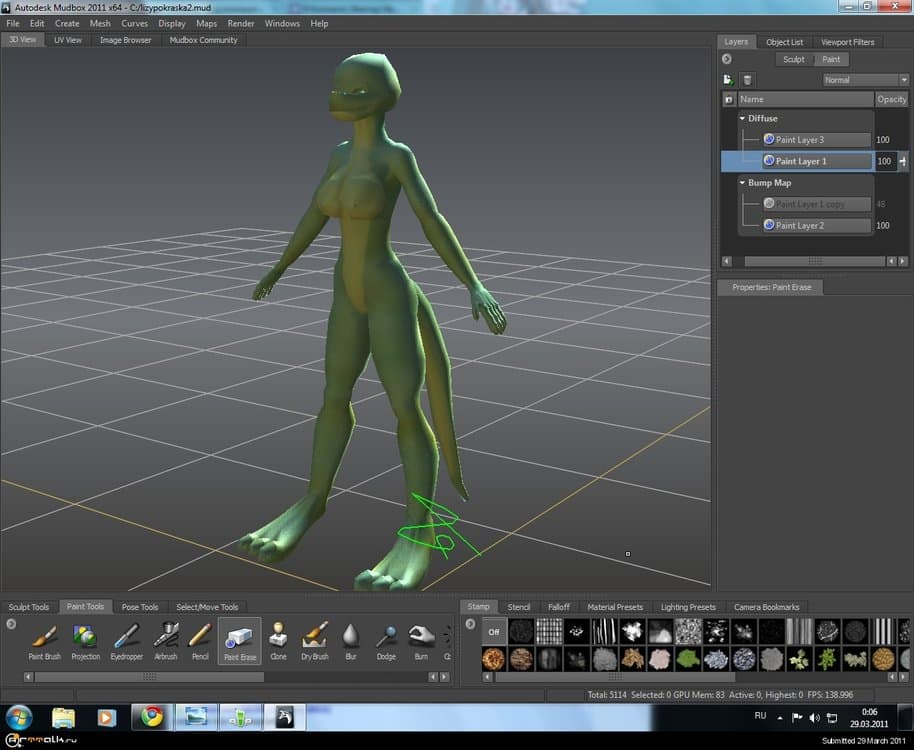Create a new paint layer
Viewport: 914px width, 750px height.
(728, 80)
